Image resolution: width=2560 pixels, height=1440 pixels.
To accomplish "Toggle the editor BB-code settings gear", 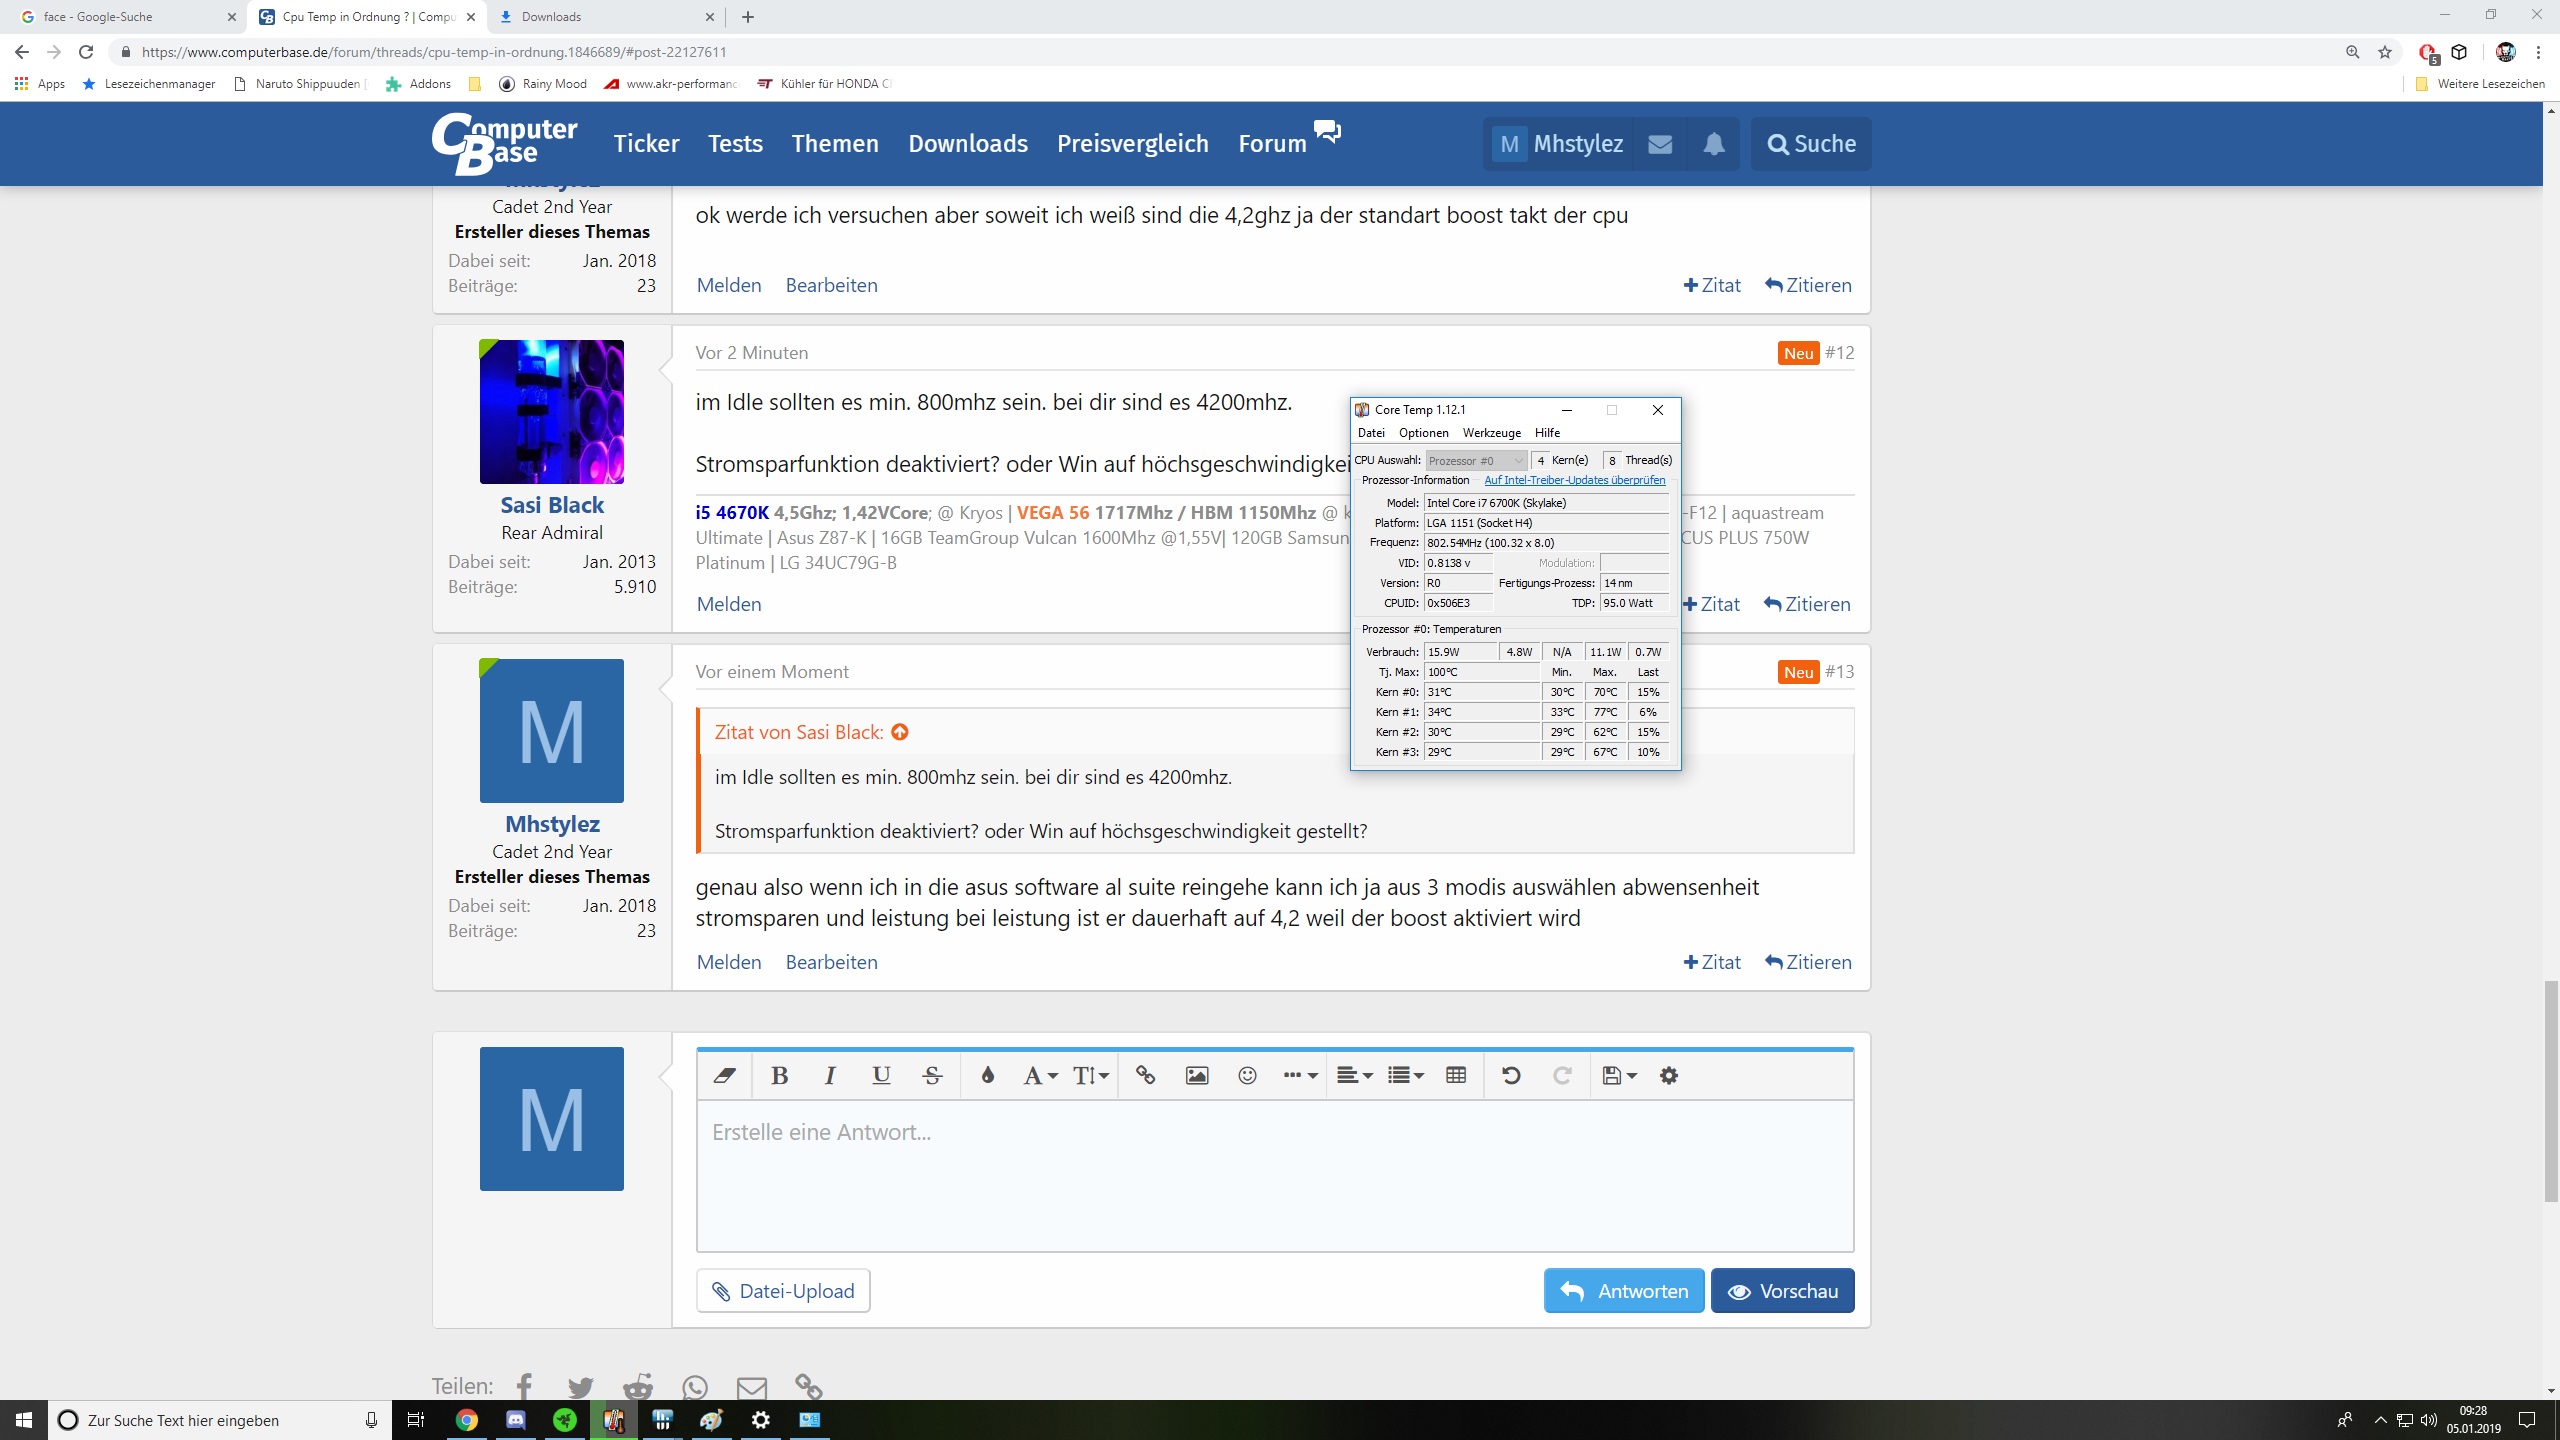I will pos(1669,1076).
